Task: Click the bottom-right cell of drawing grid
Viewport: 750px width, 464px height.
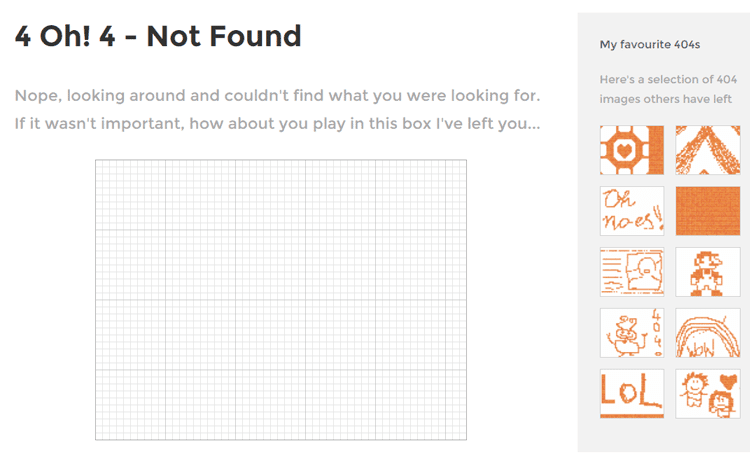Action: pos(463,436)
